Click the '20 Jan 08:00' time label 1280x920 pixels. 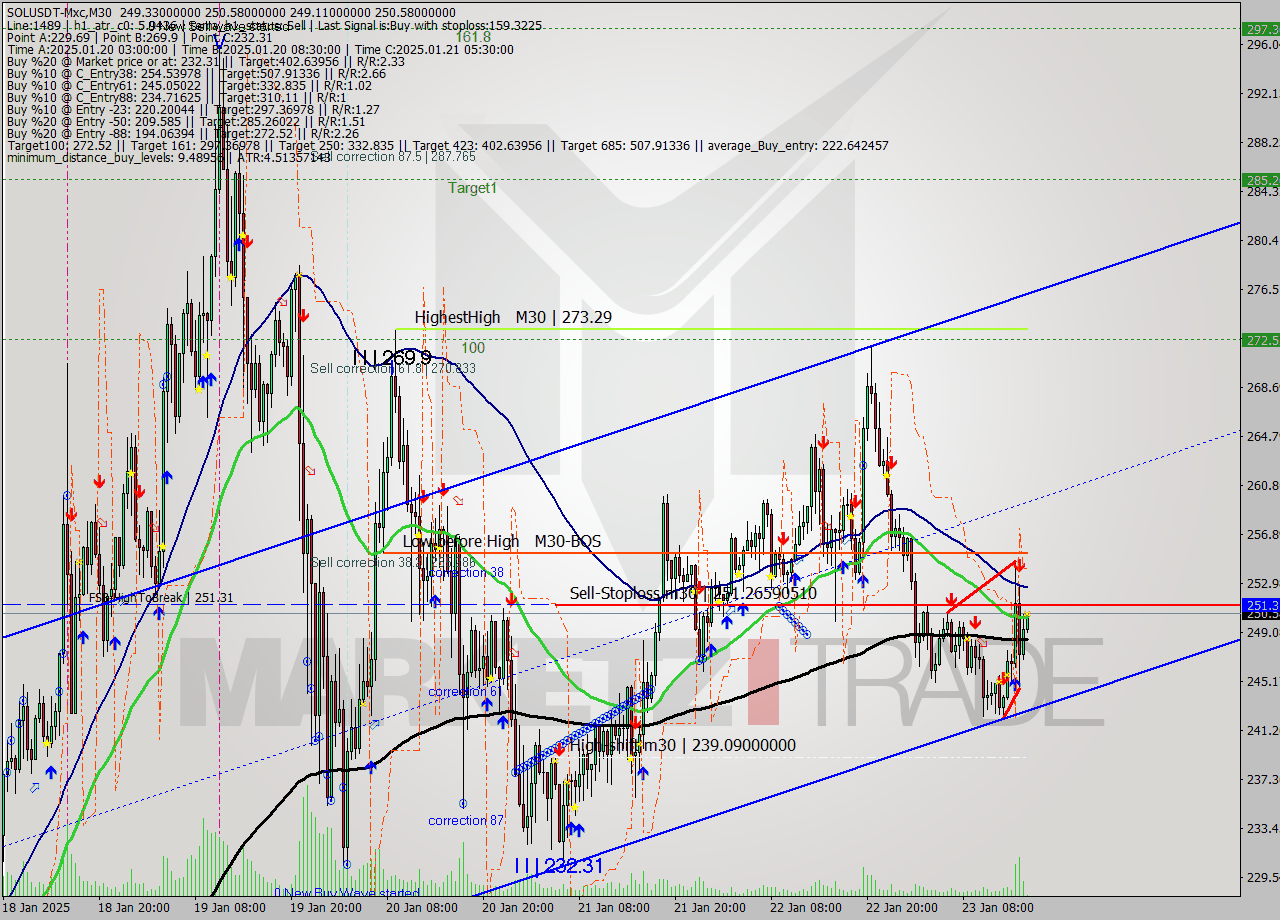(421, 908)
